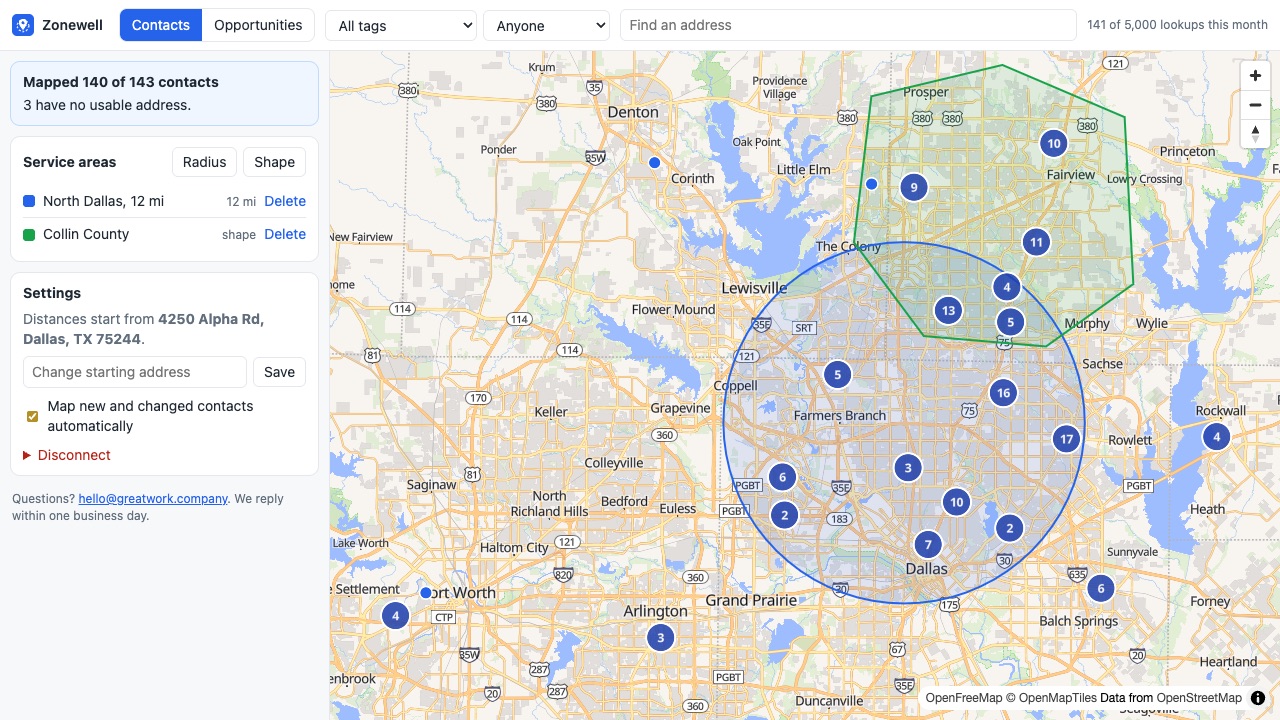
Task: Click the Zonewell logo icon
Action: point(23,25)
